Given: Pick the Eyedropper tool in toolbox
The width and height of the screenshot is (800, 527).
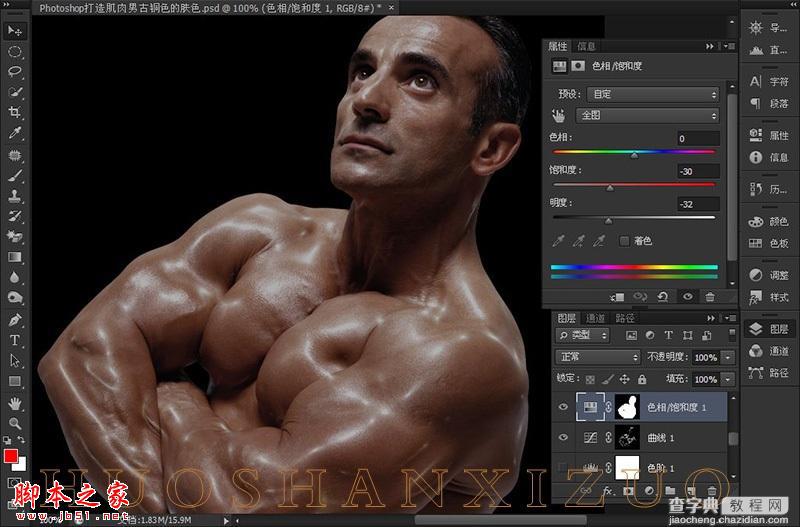Looking at the screenshot, I should (x=15, y=133).
